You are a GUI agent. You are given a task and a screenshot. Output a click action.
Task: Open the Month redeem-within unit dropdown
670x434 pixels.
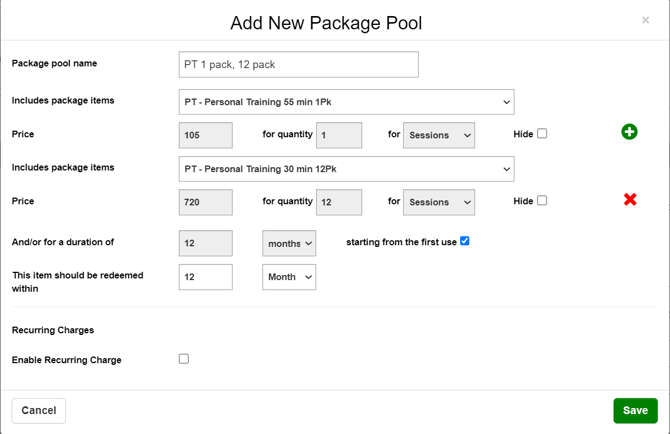pyautogui.click(x=289, y=277)
